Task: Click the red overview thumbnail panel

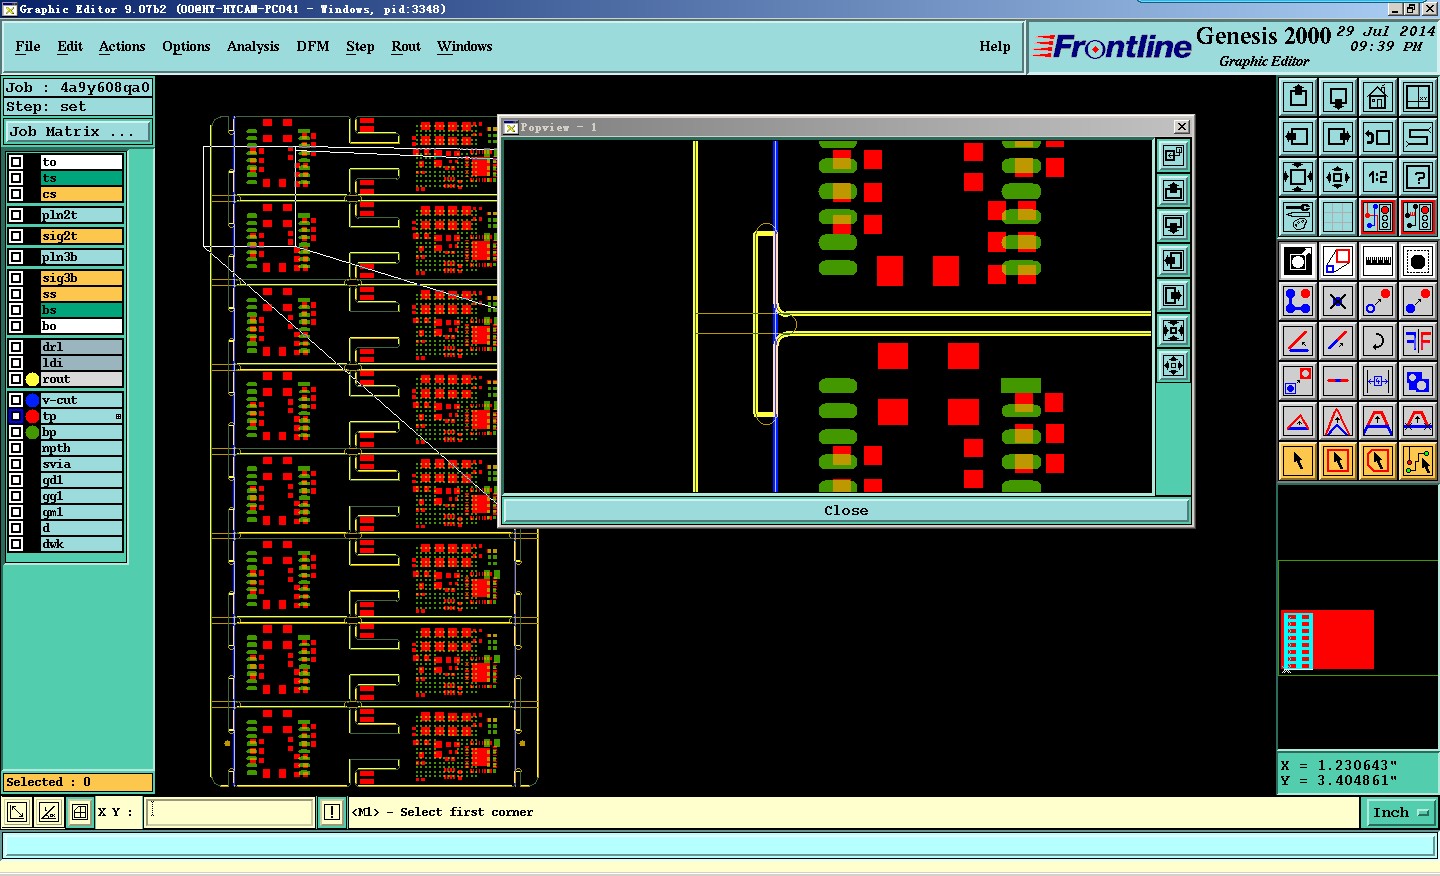Action: (x=1328, y=640)
